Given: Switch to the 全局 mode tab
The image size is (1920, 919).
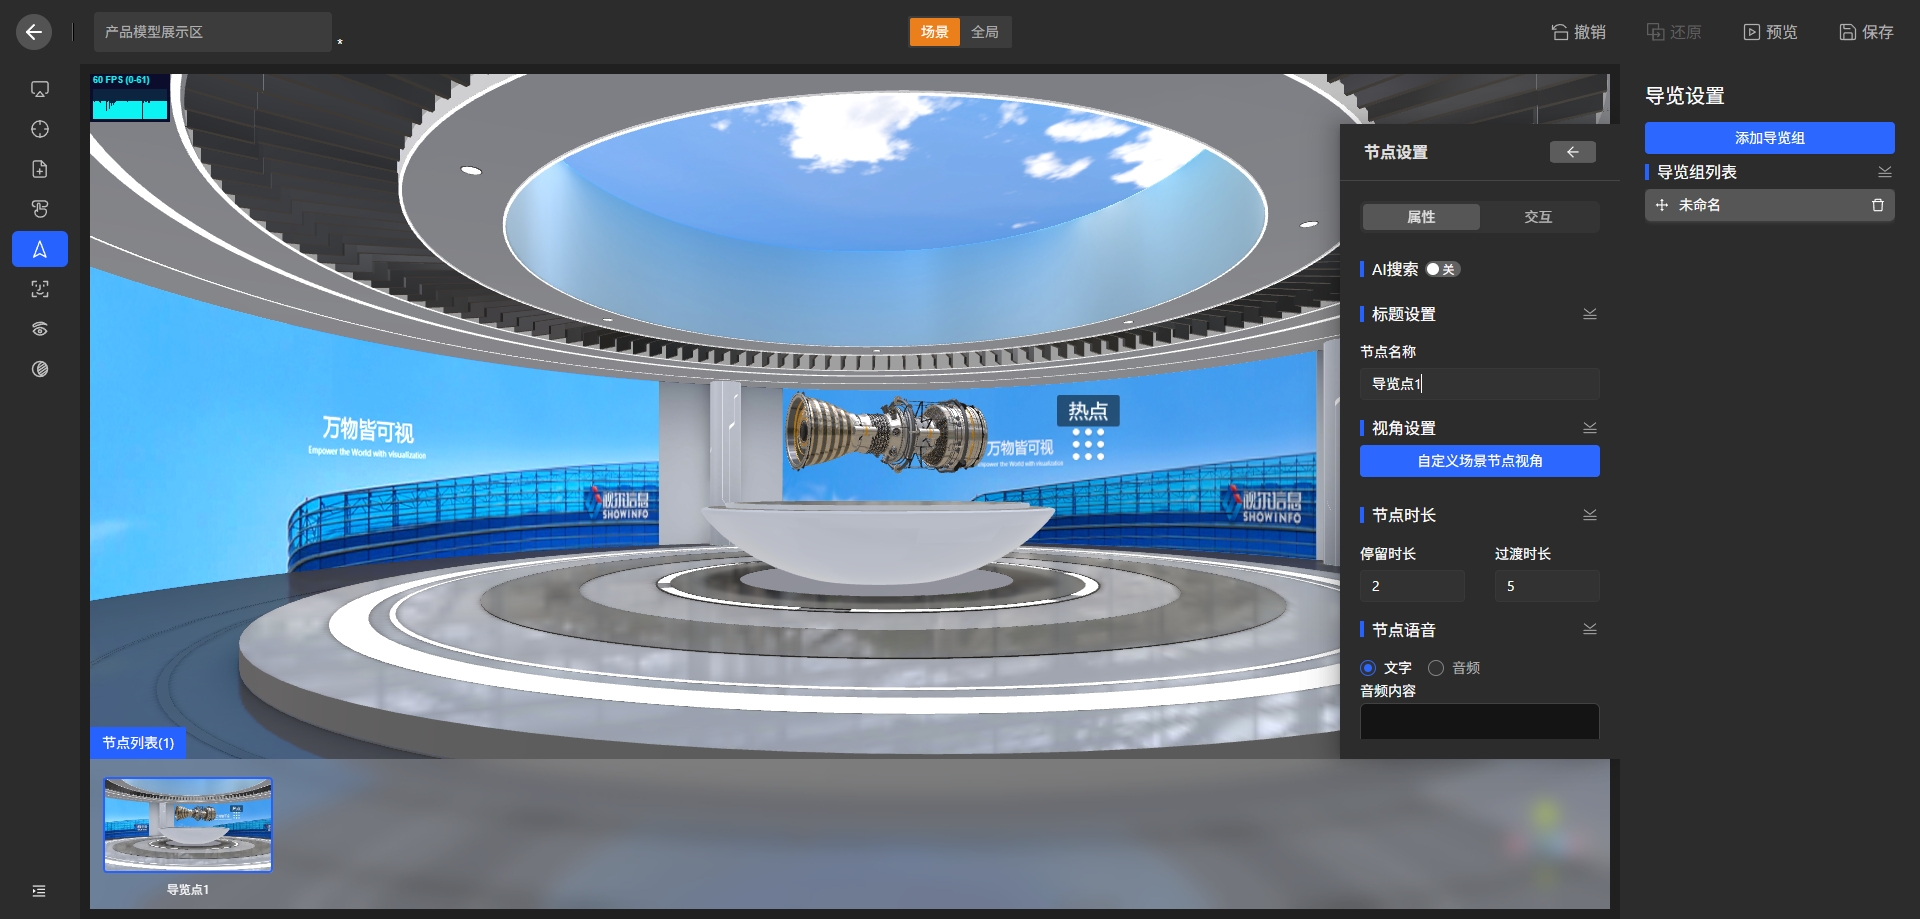Looking at the screenshot, I should (x=985, y=32).
